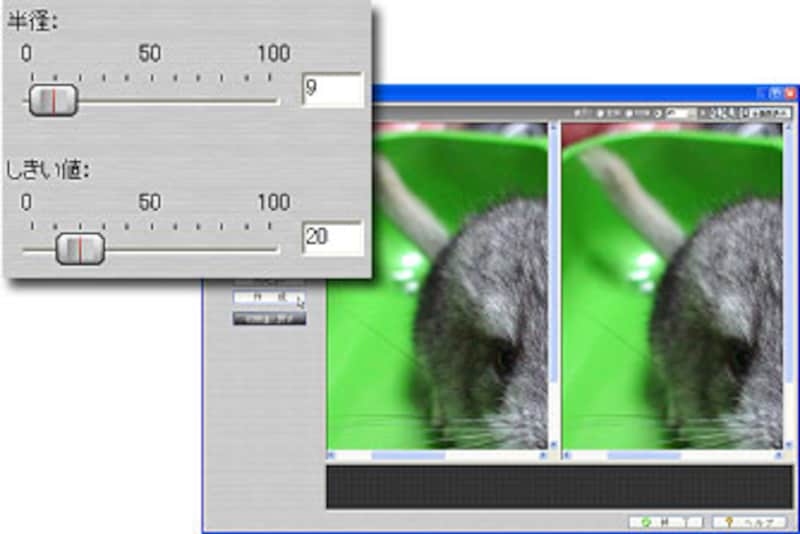Click the green checkmark OK button

(655, 522)
